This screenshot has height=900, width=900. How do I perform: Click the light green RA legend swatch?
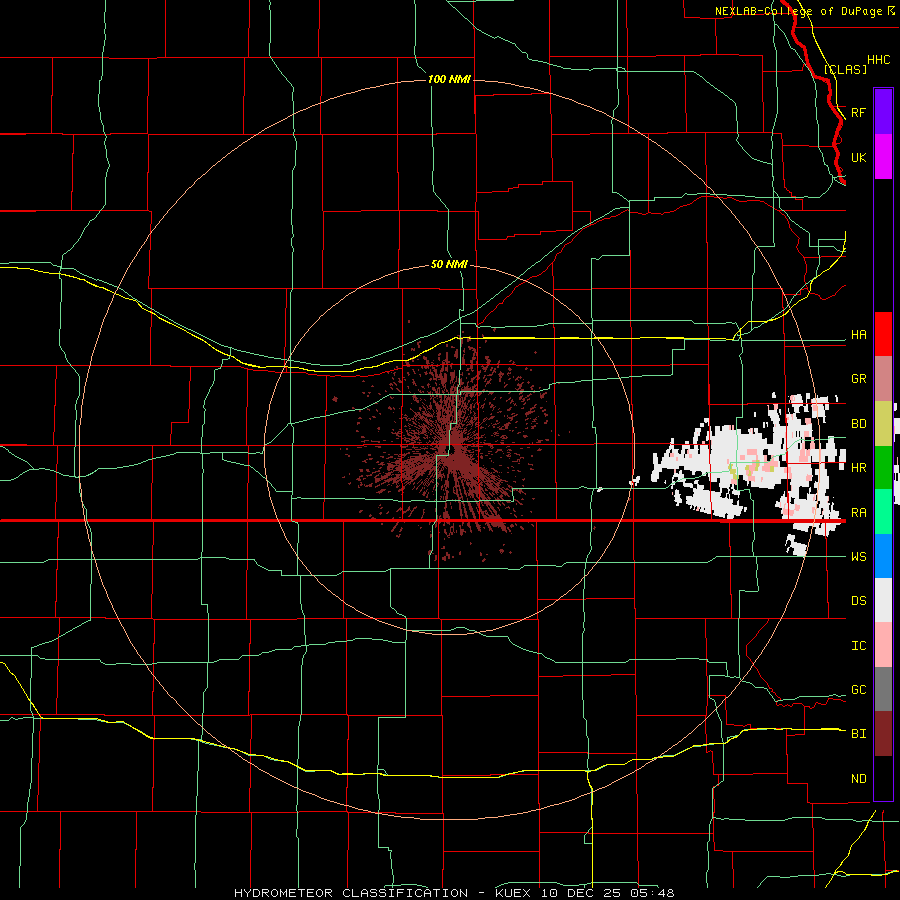883,512
